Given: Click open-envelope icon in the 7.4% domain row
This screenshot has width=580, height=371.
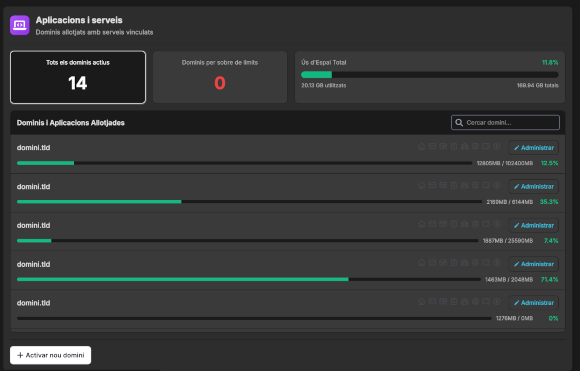Looking at the screenshot, I should coord(443,224).
